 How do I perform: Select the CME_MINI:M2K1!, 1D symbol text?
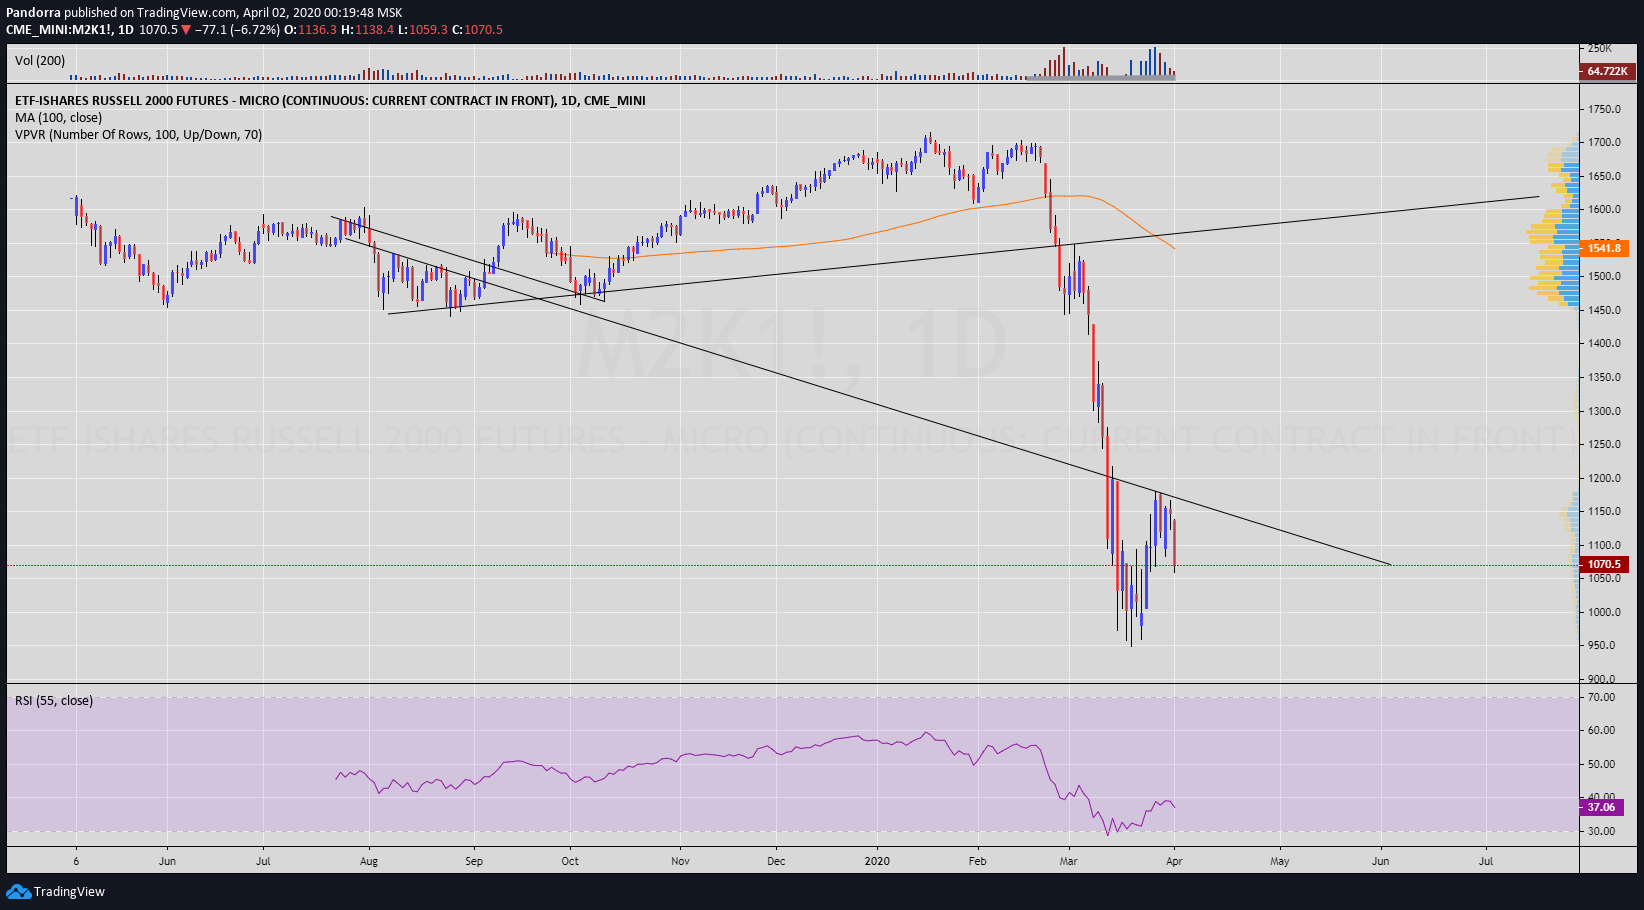70,30
